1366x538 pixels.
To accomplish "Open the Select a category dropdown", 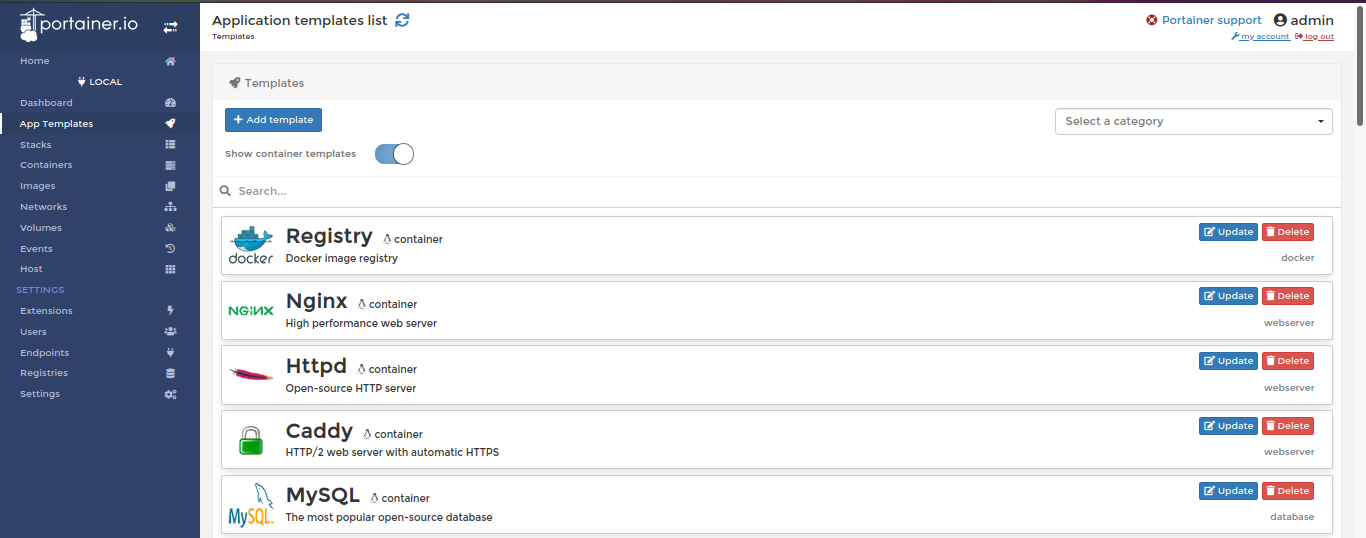I will coord(1194,121).
